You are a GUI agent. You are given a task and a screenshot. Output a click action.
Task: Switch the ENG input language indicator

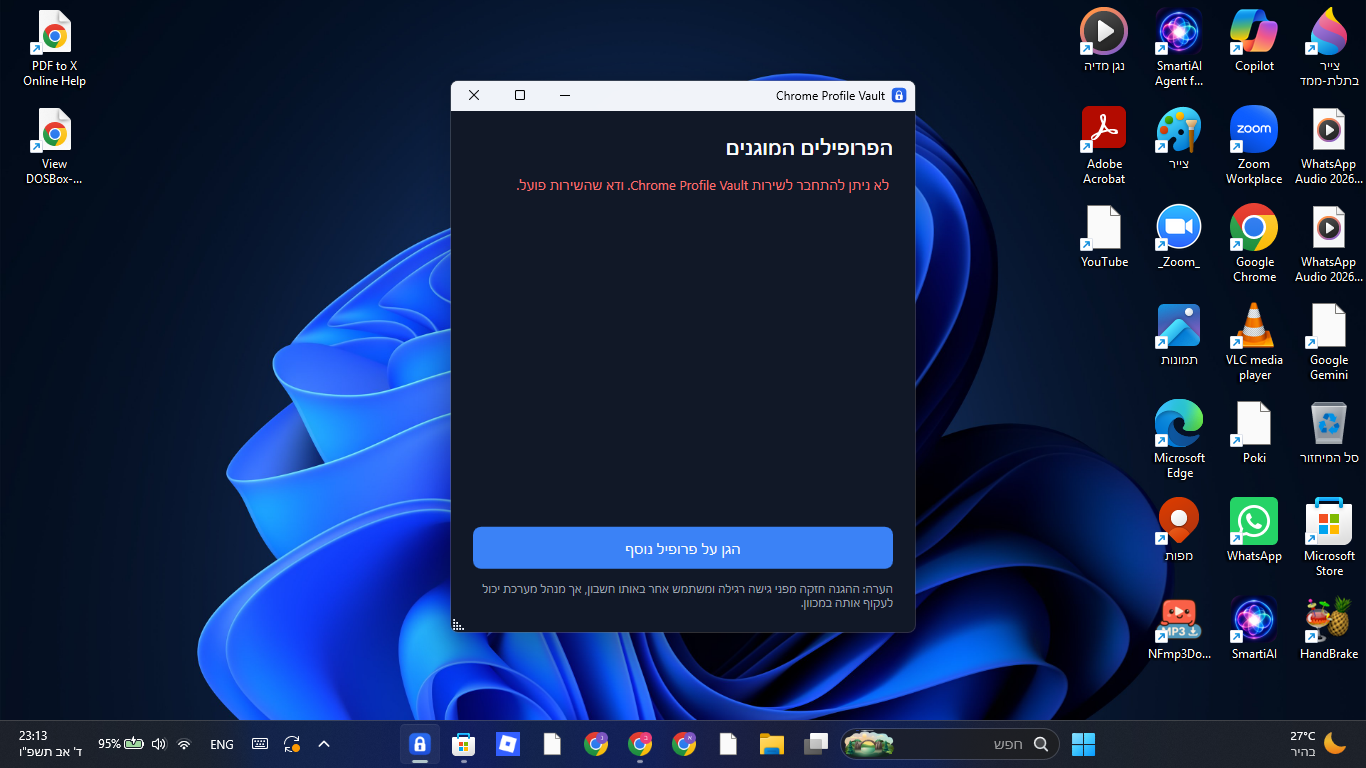pos(222,744)
